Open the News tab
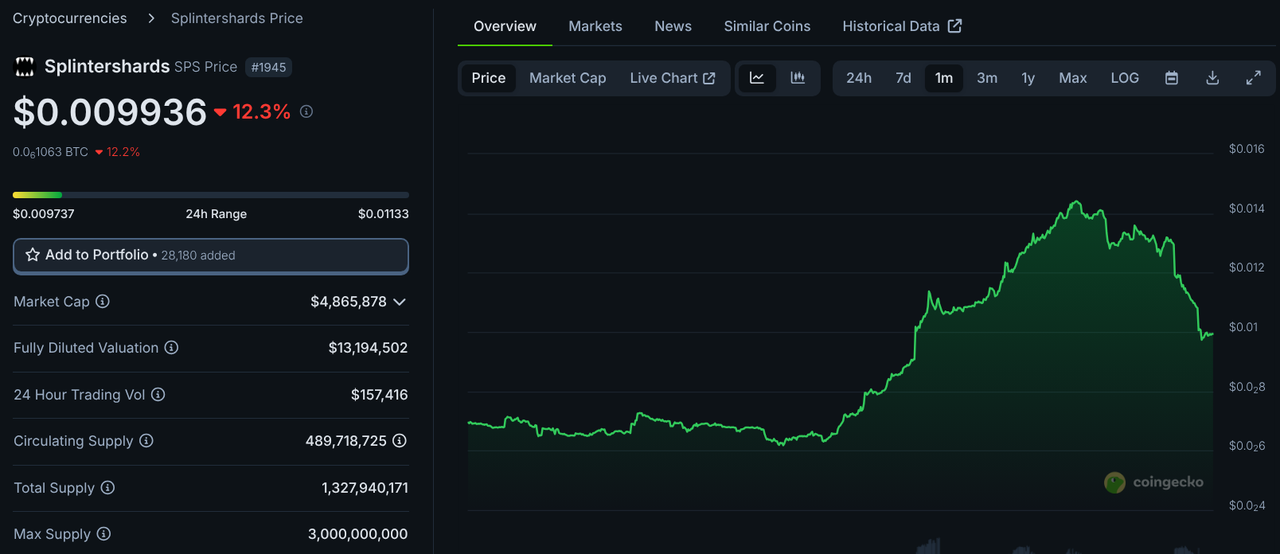This screenshot has width=1280, height=554. tap(673, 26)
